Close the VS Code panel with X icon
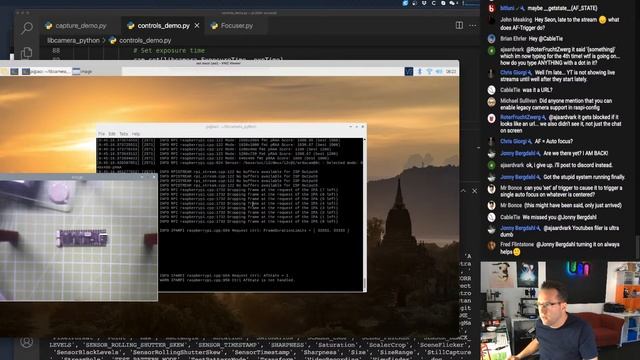This screenshot has height=360, width=640. 474,191
